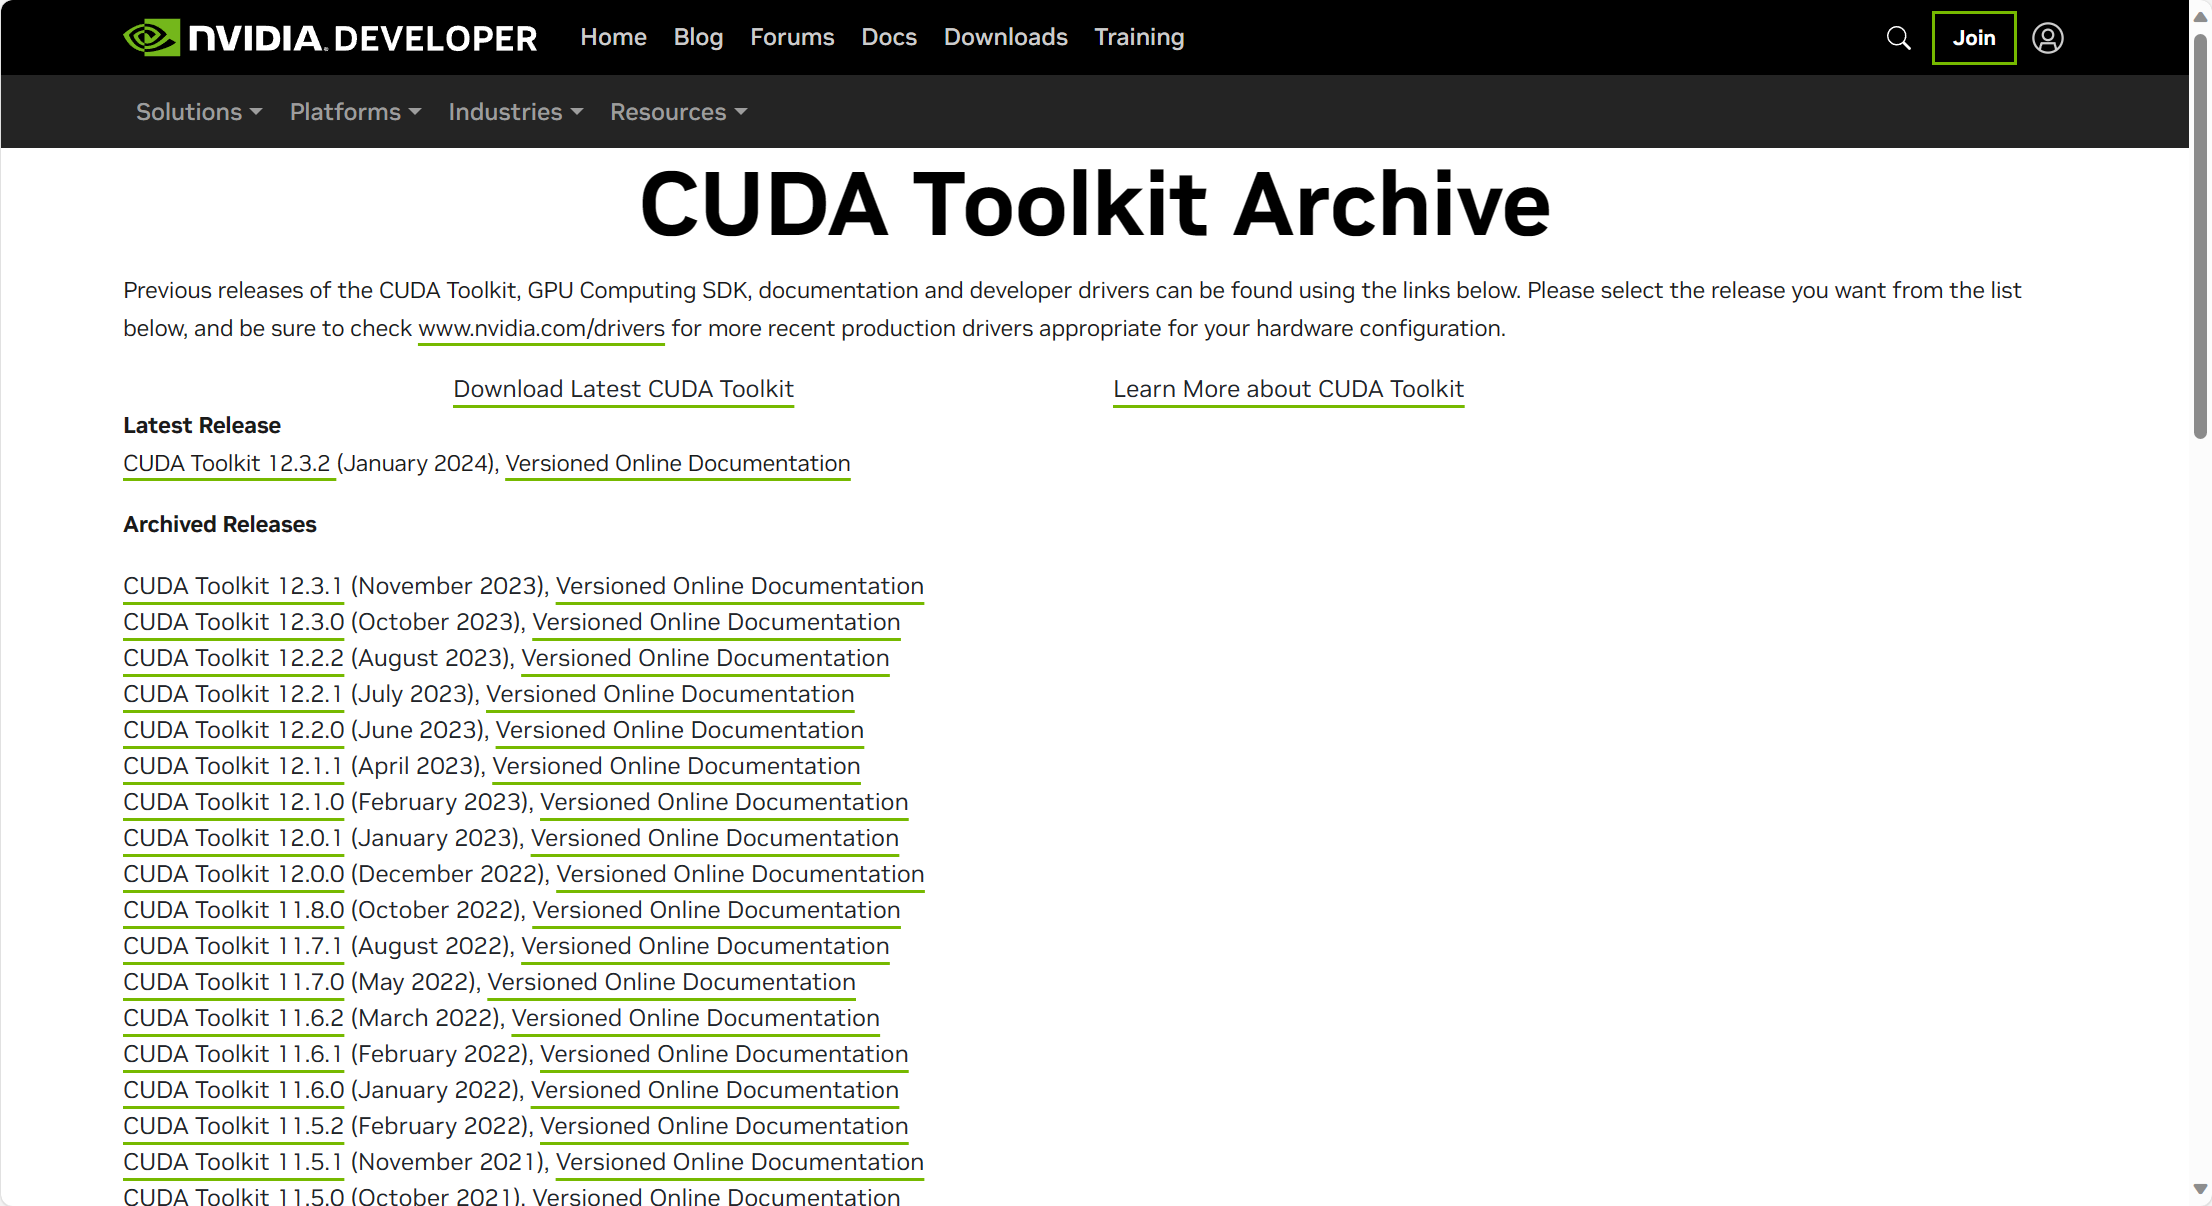
Task: Open www.nvidia.com/drivers link
Action: (541, 328)
